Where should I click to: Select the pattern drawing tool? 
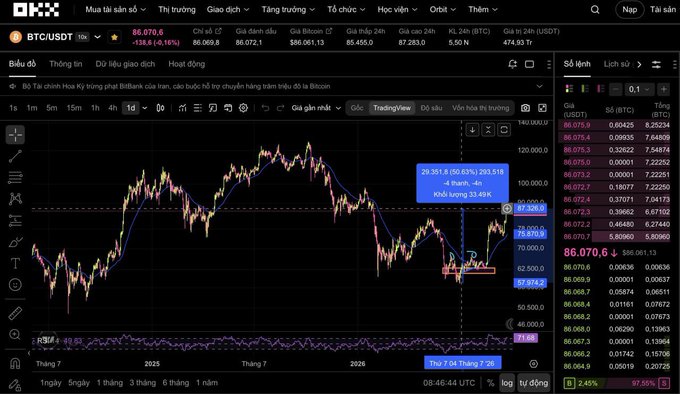(x=15, y=199)
